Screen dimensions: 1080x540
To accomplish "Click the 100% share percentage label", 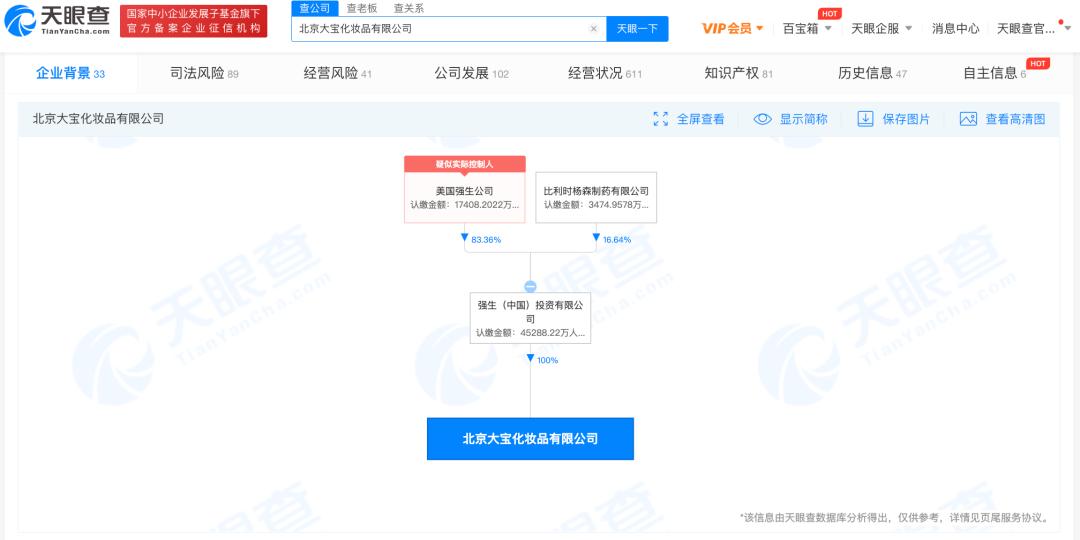I will click(x=547, y=360).
